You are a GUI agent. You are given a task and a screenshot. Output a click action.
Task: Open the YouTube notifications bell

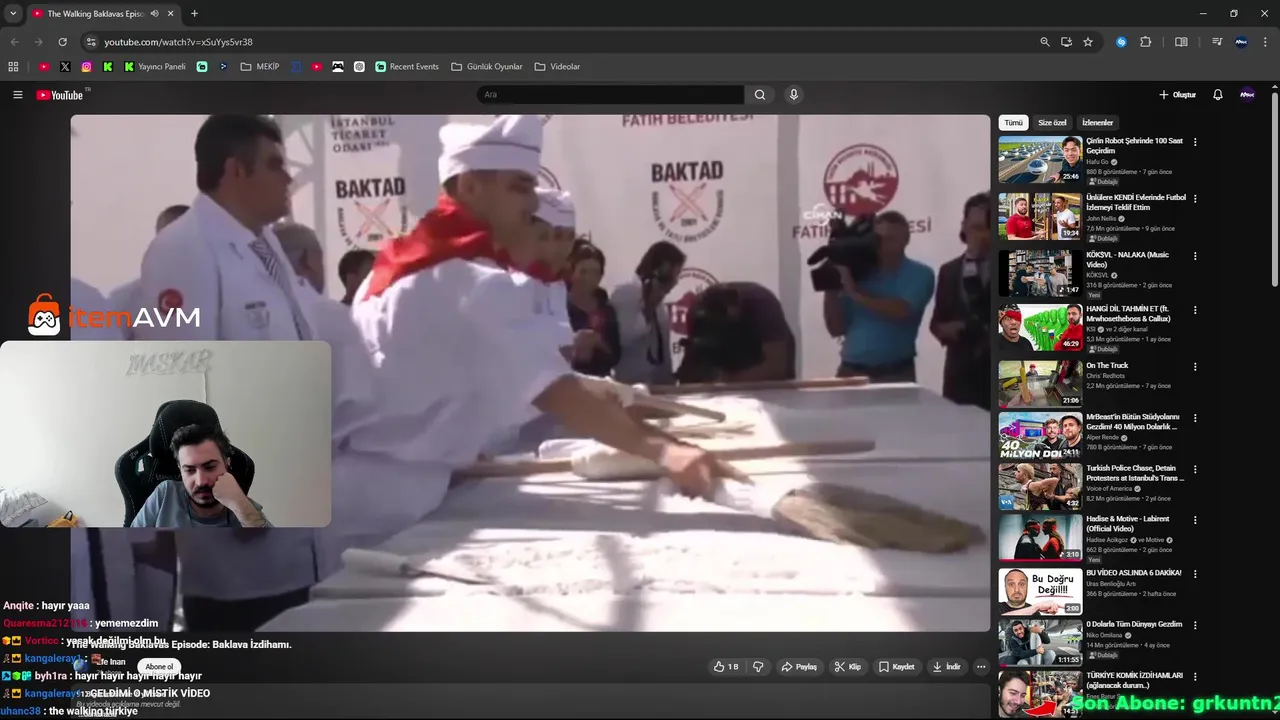pos(1218,95)
